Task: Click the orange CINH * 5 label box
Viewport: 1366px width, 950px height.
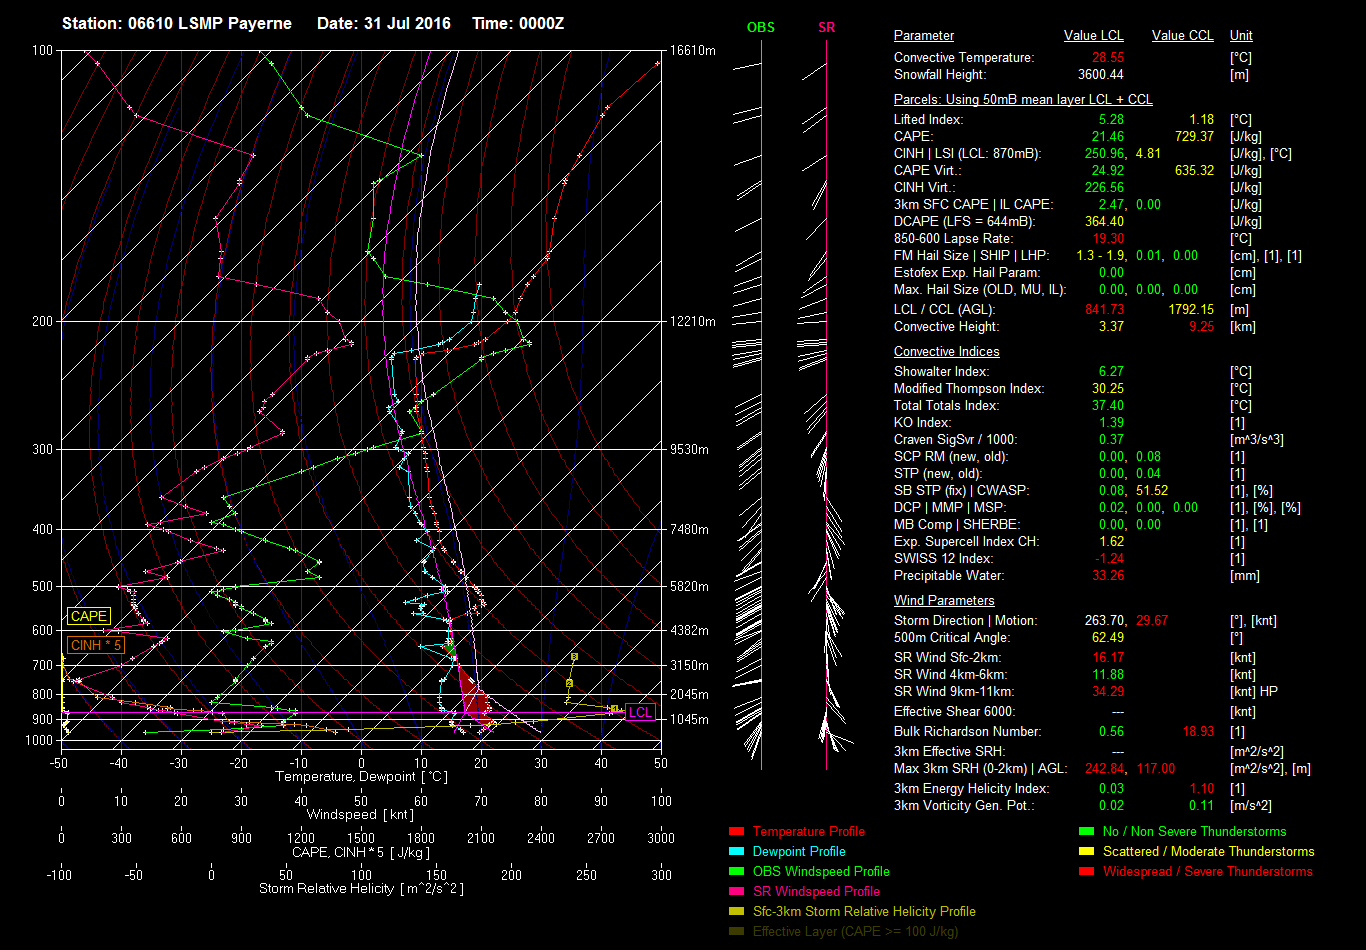Action: 96,645
